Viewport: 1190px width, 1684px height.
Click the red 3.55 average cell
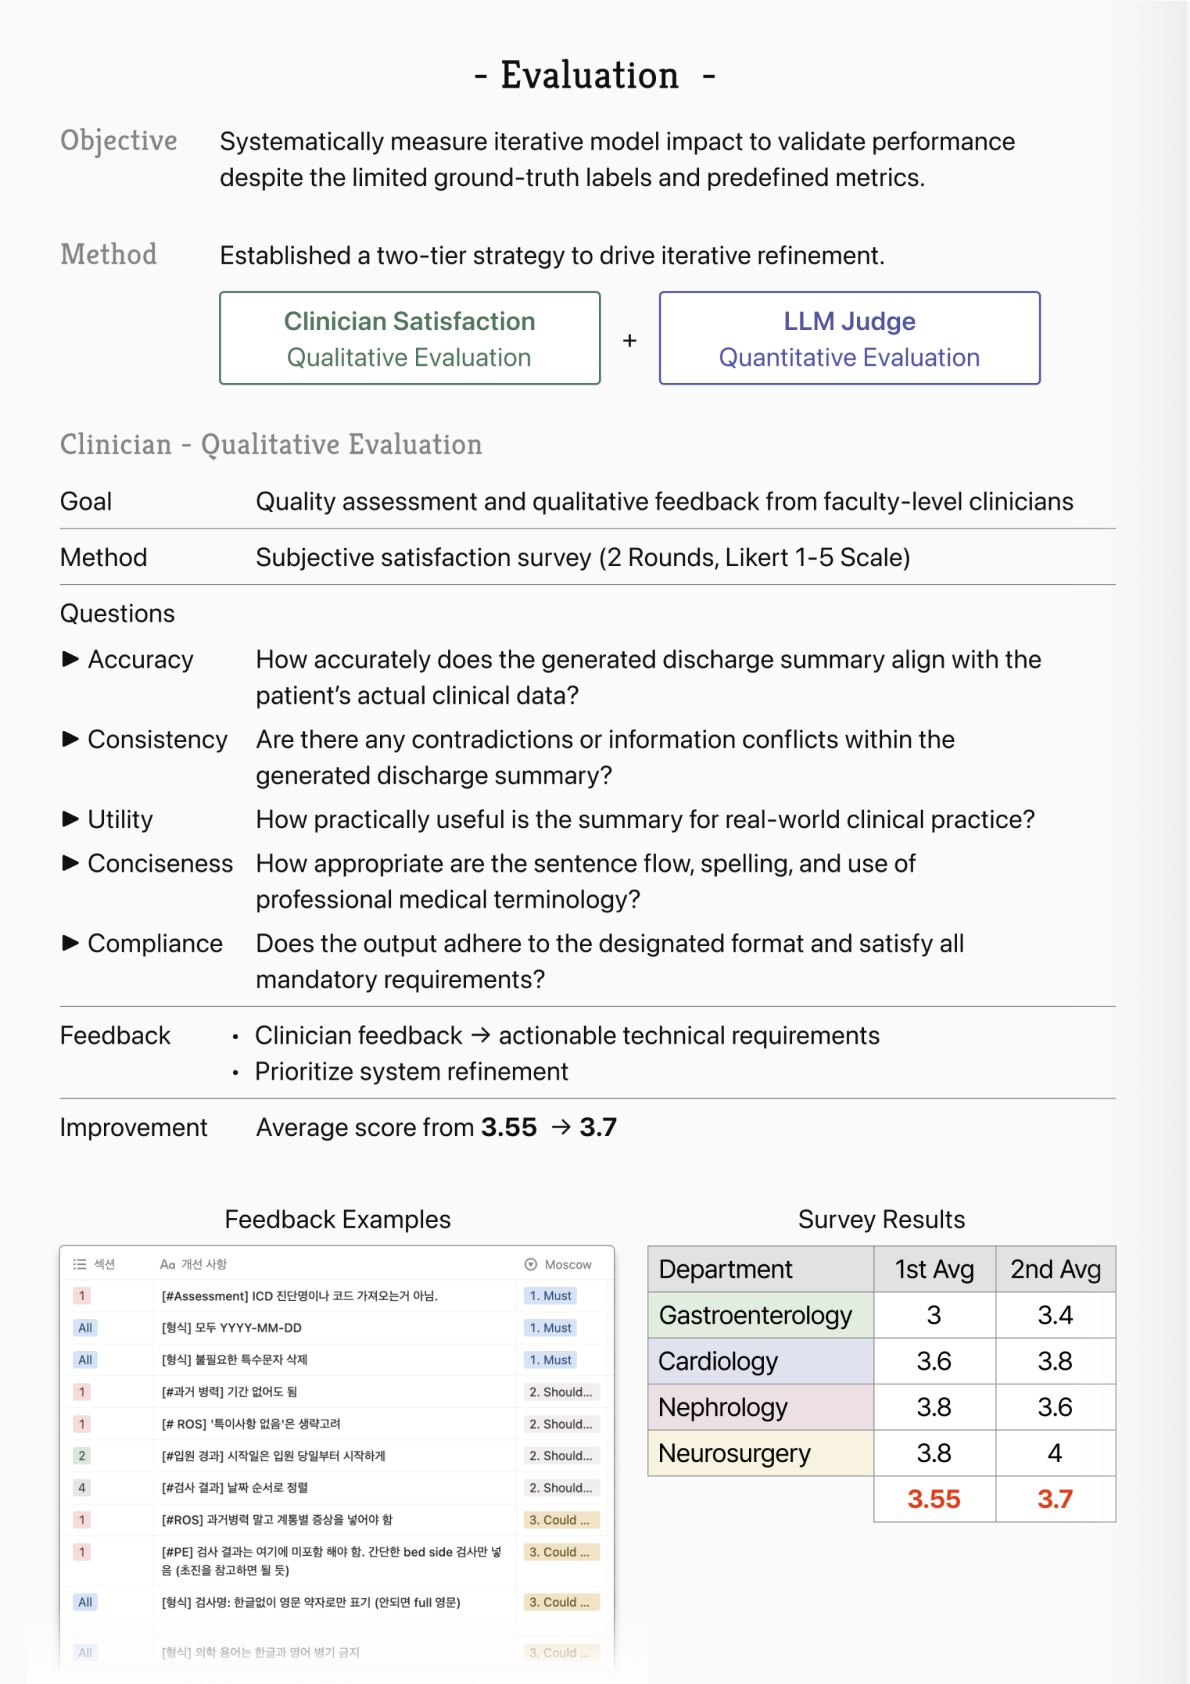pyautogui.click(x=933, y=1499)
